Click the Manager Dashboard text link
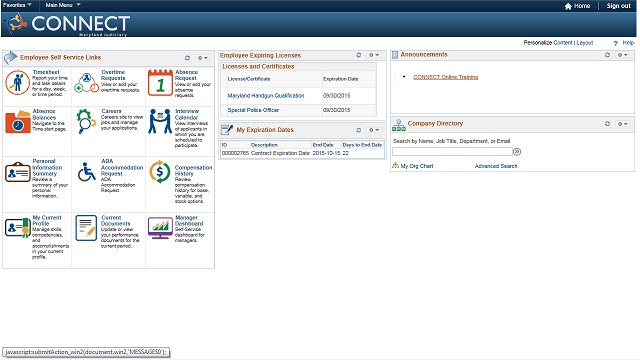This screenshot has height=360, width=640. 189,220
